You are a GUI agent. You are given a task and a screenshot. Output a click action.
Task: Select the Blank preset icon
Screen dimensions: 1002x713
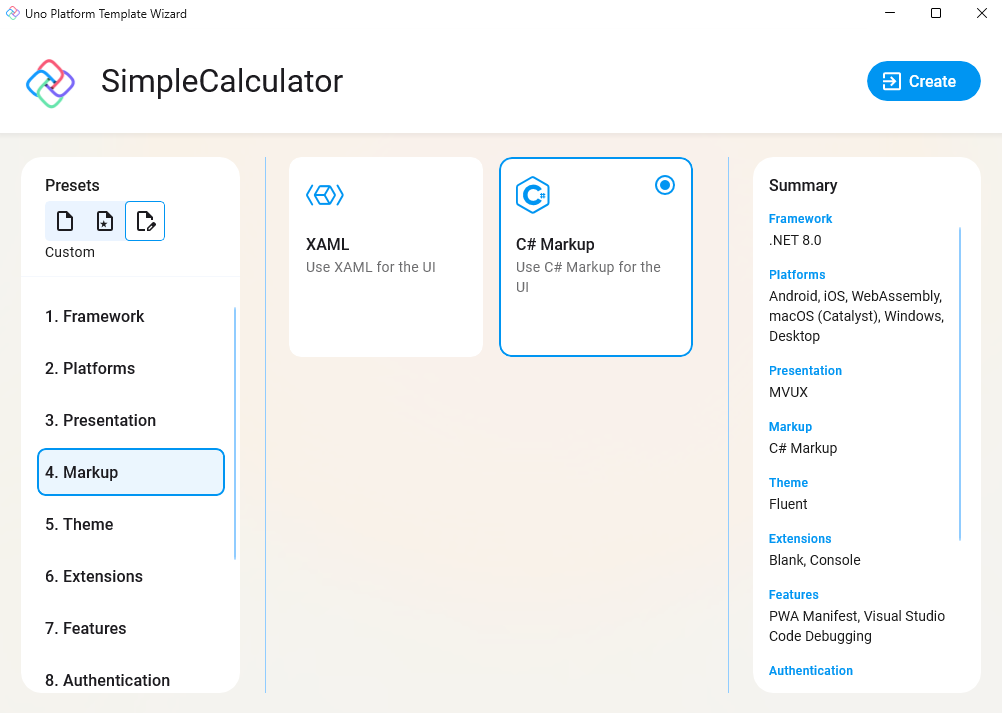(65, 221)
